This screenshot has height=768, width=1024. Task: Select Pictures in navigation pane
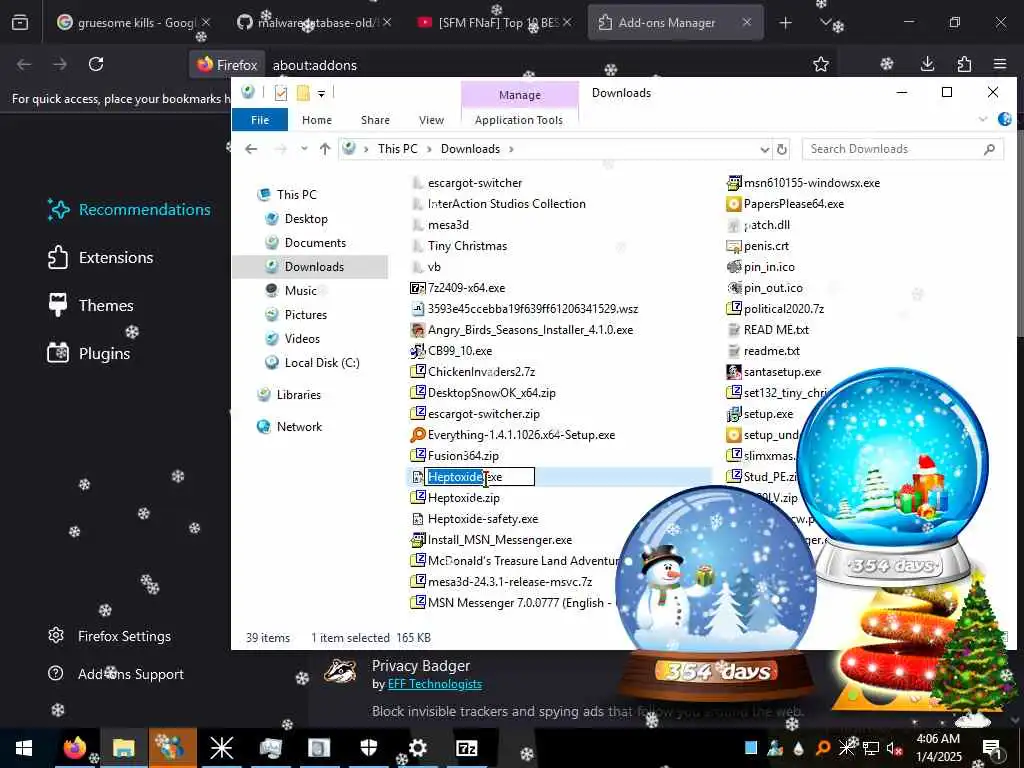click(306, 315)
